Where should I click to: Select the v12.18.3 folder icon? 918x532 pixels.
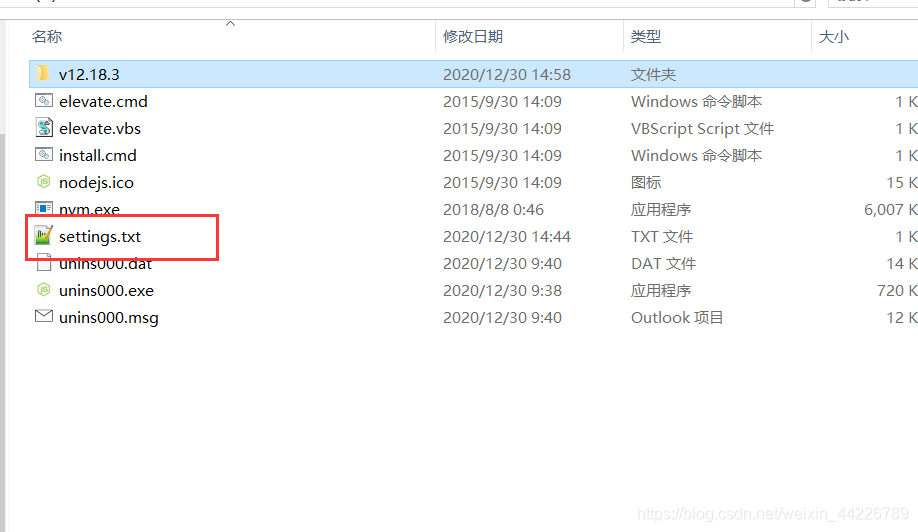[43, 74]
